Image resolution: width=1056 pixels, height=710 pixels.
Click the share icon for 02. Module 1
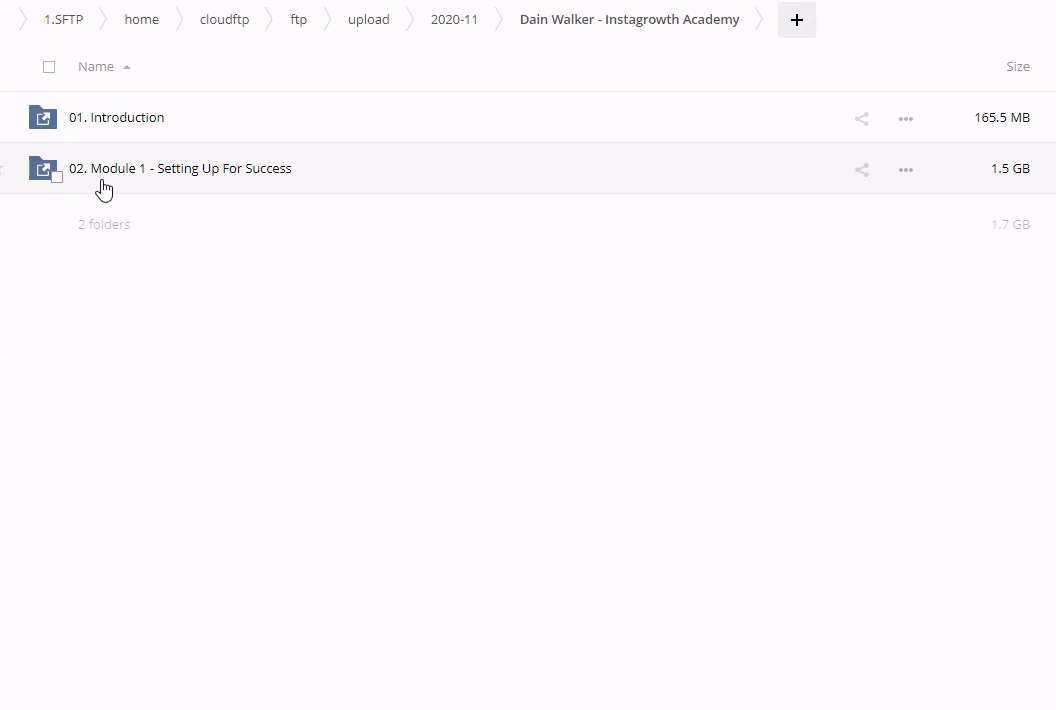pyautogui.click(x=861, y=169)
